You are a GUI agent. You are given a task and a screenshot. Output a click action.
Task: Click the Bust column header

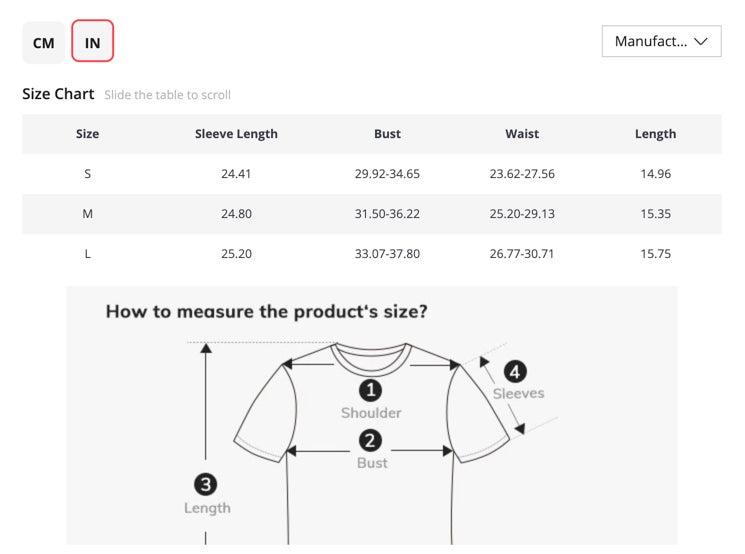point(387,134)
